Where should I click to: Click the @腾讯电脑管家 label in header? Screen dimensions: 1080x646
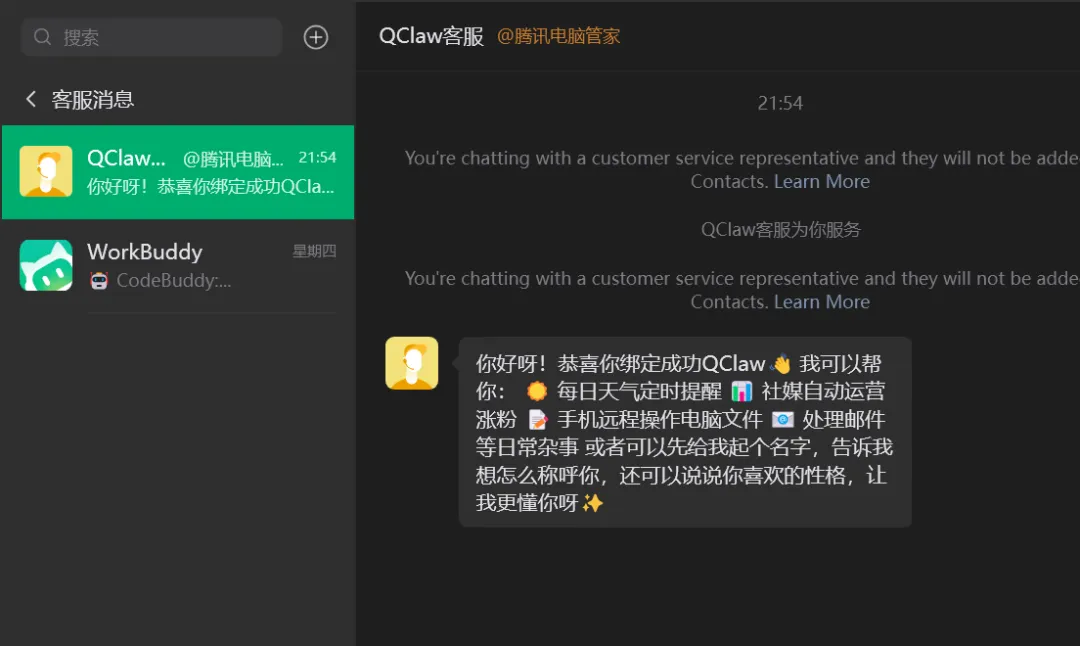(559, 36)
